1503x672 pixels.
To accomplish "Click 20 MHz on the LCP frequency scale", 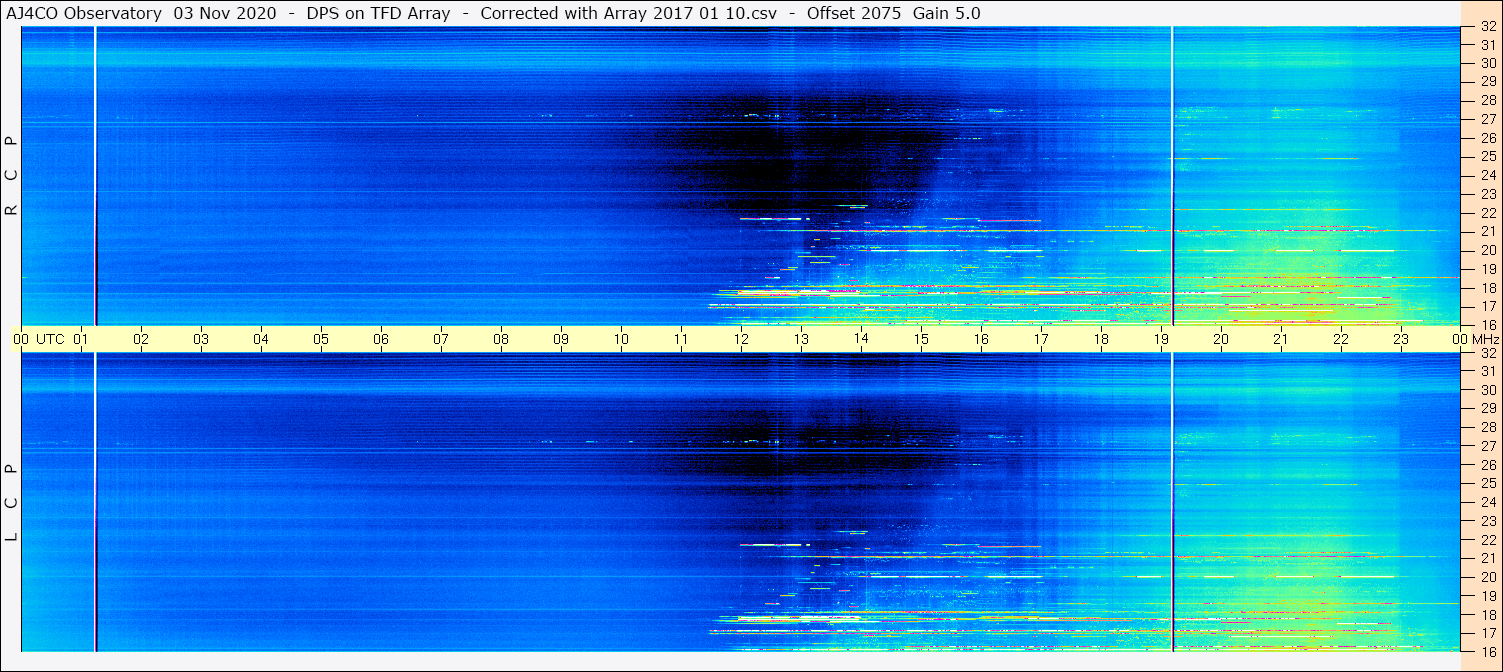I will pos(1487,577).
